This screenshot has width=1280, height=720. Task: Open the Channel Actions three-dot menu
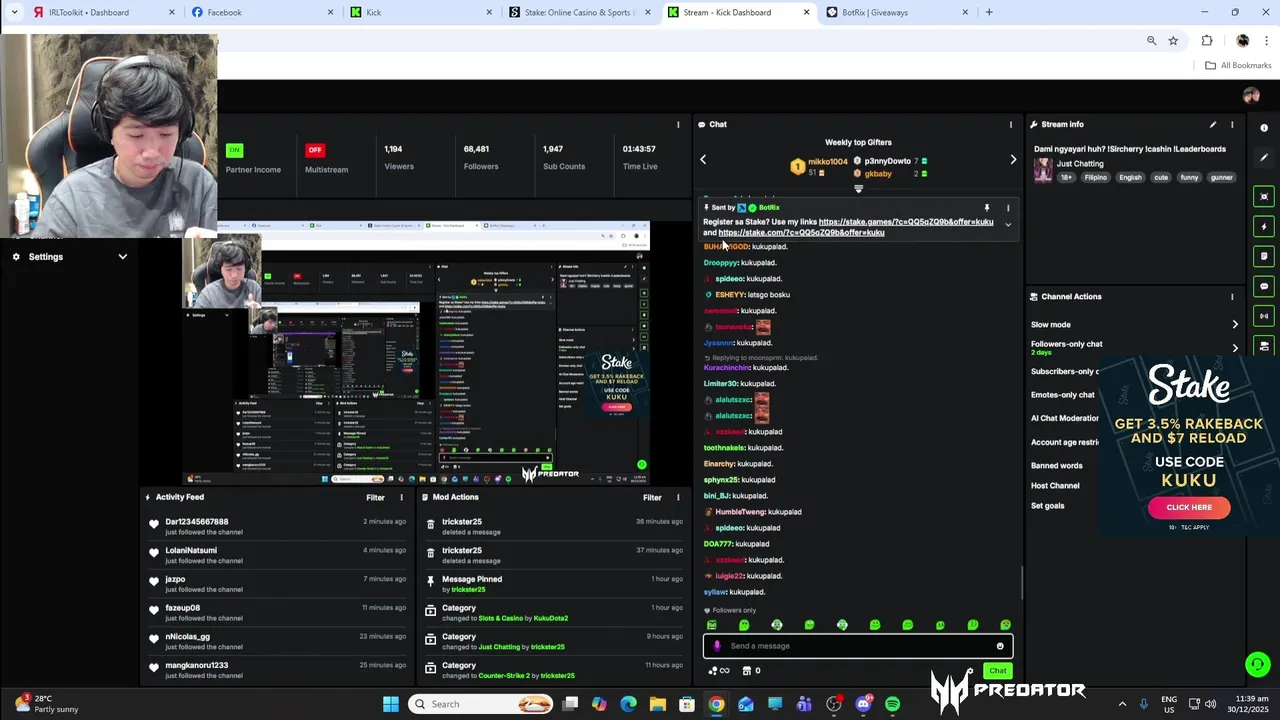click(x=1232, y=297)
